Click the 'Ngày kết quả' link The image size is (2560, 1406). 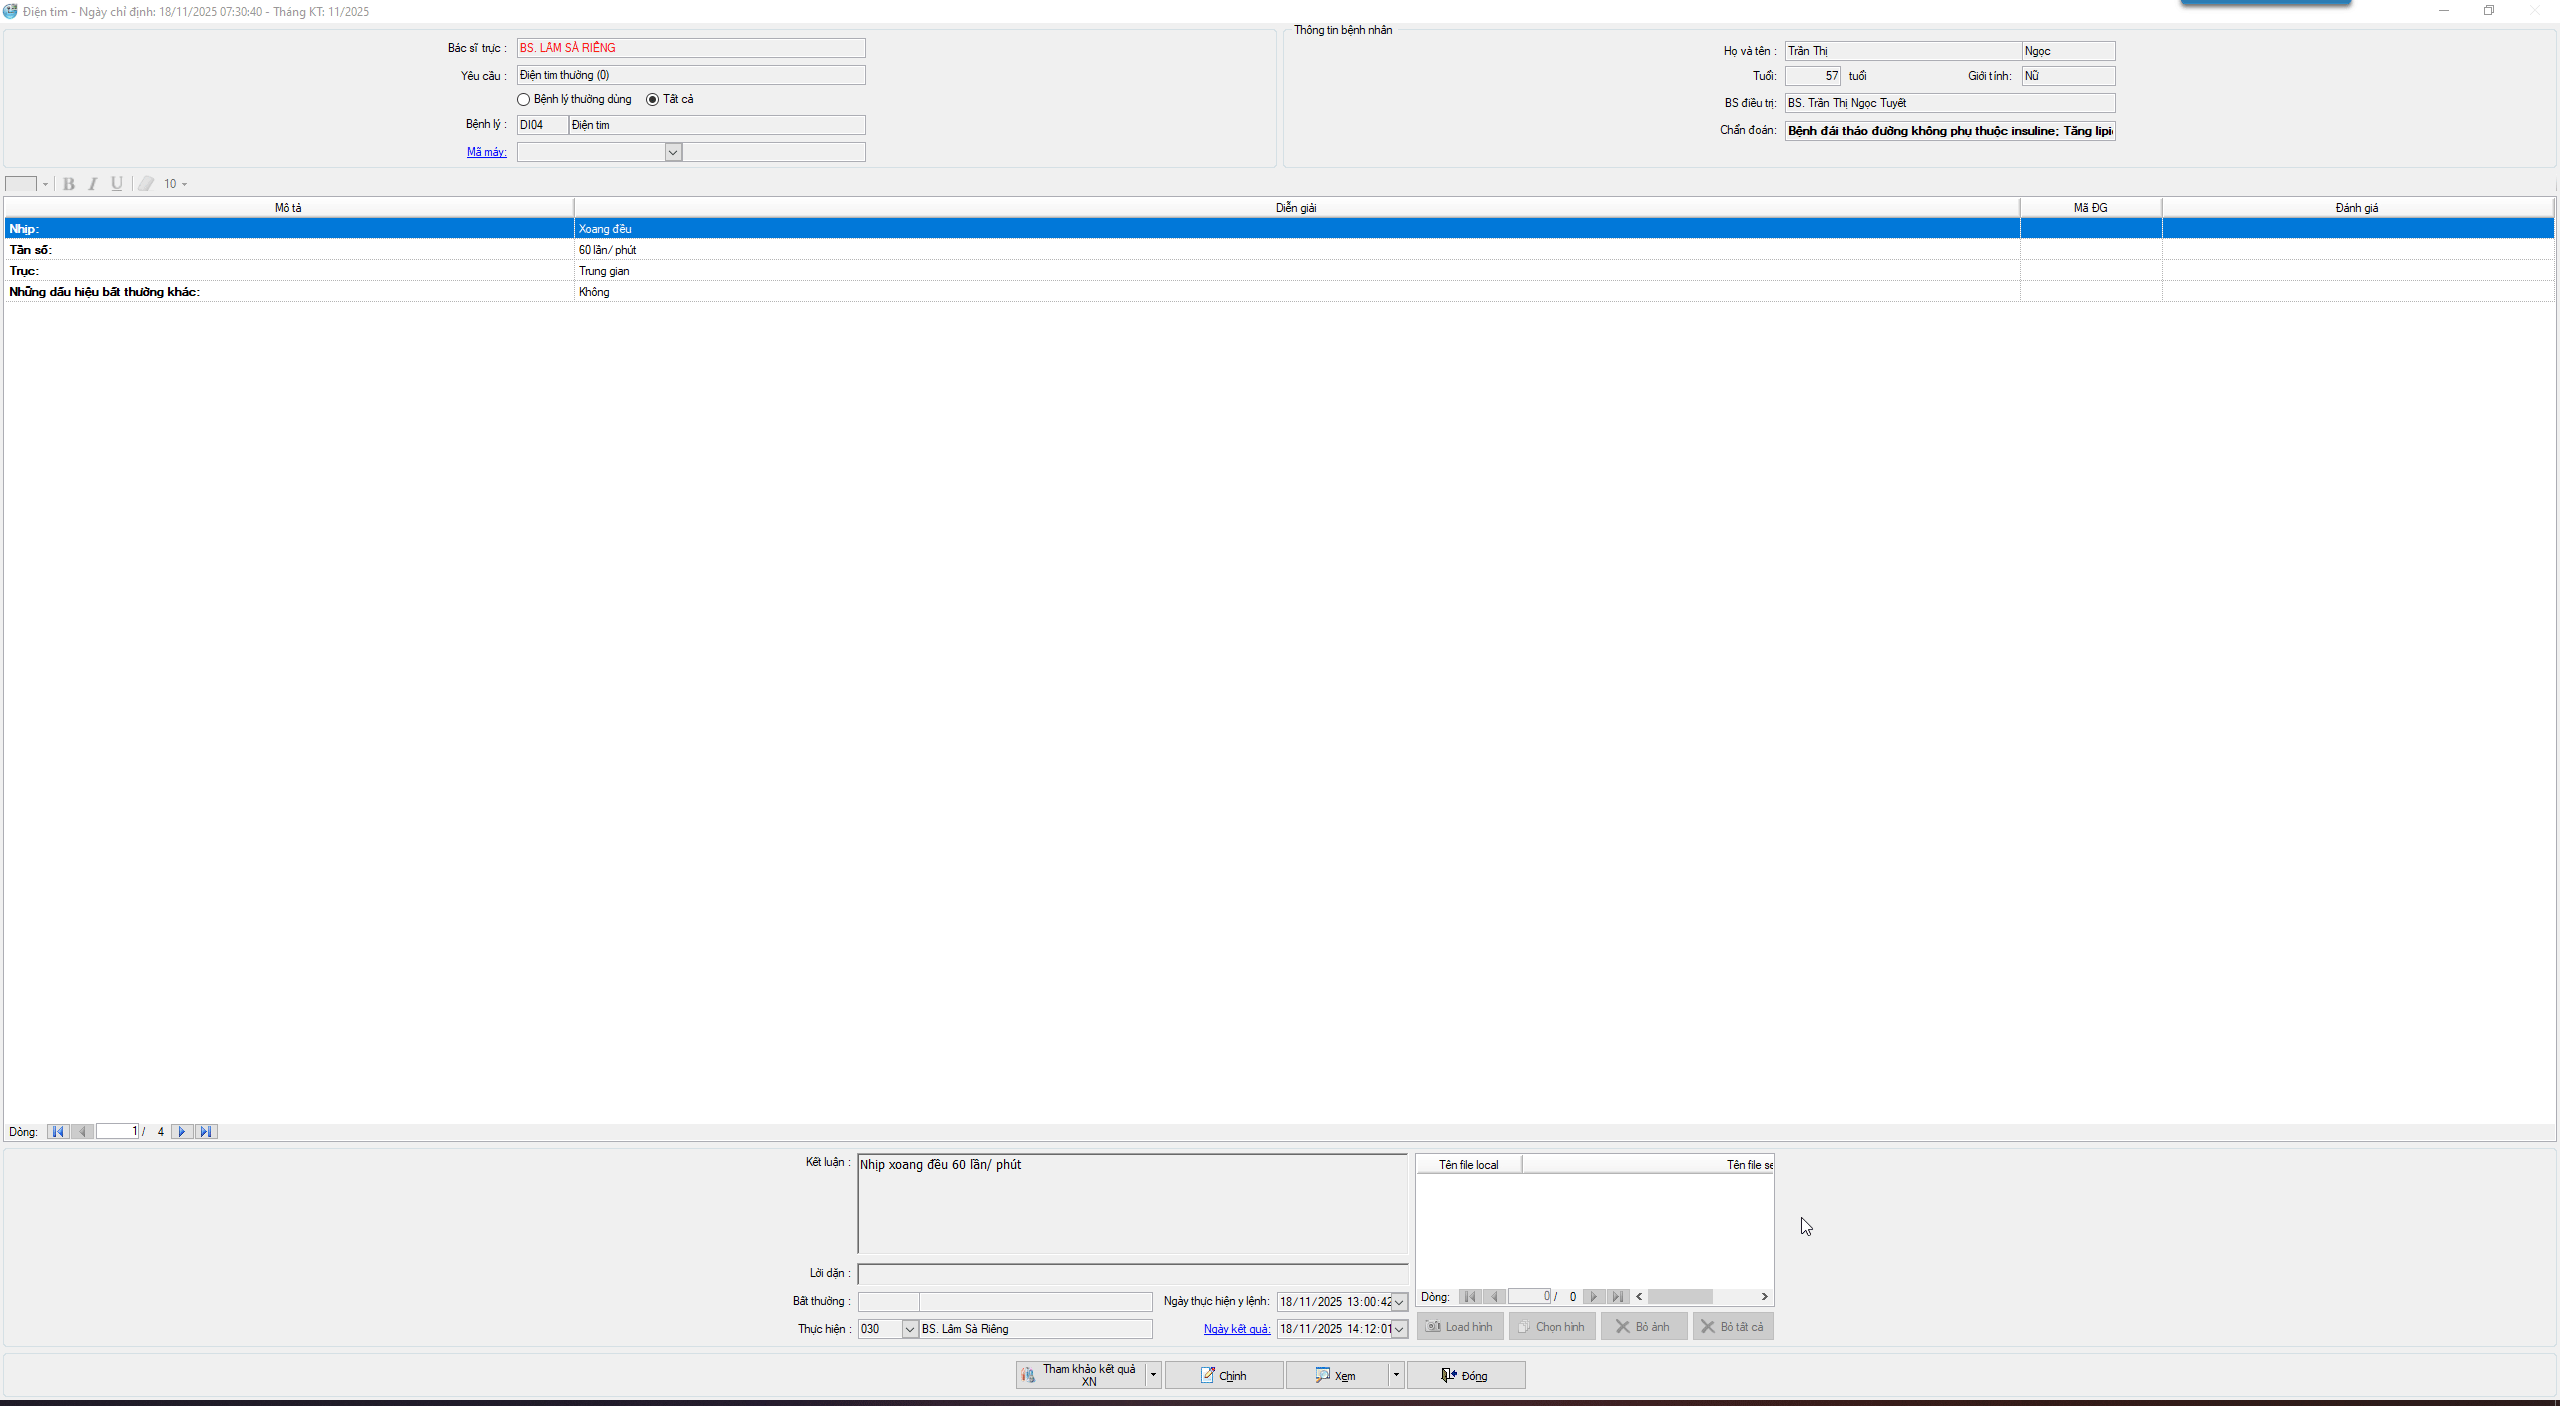(1236, 1329)
